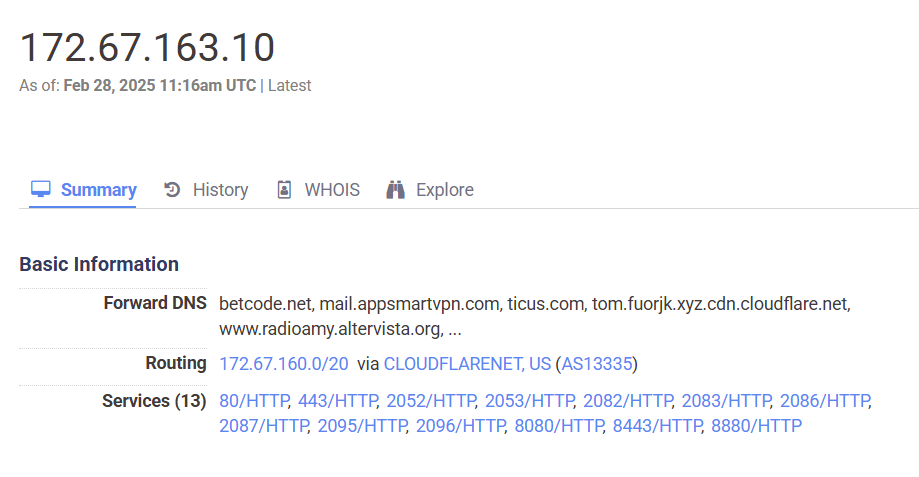This screenshot has height=477, width=919.
Task: Select the 443/HTTP service link
Action: [x=337, y=401]
